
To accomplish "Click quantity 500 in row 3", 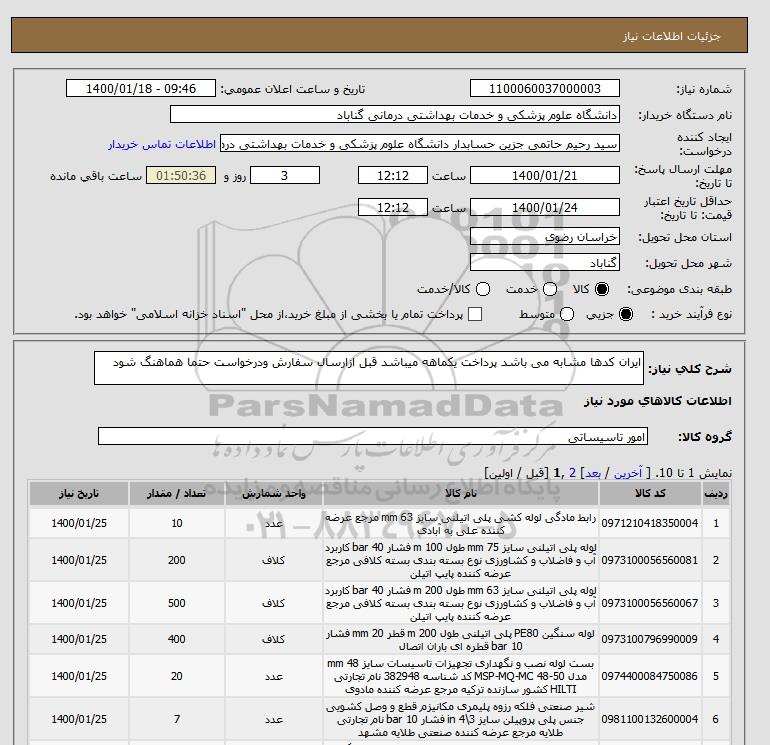I will click(177, 603).
